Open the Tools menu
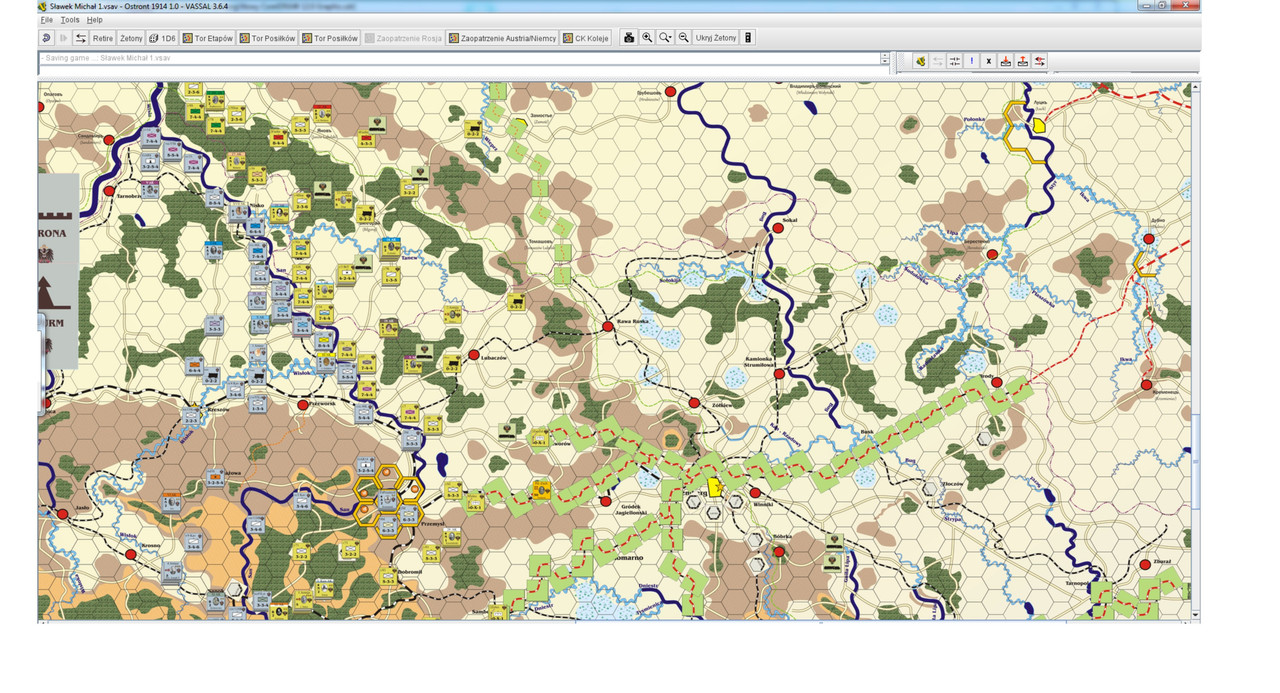The height and width of the screenshot is (693, 1280). click(70, 20)
